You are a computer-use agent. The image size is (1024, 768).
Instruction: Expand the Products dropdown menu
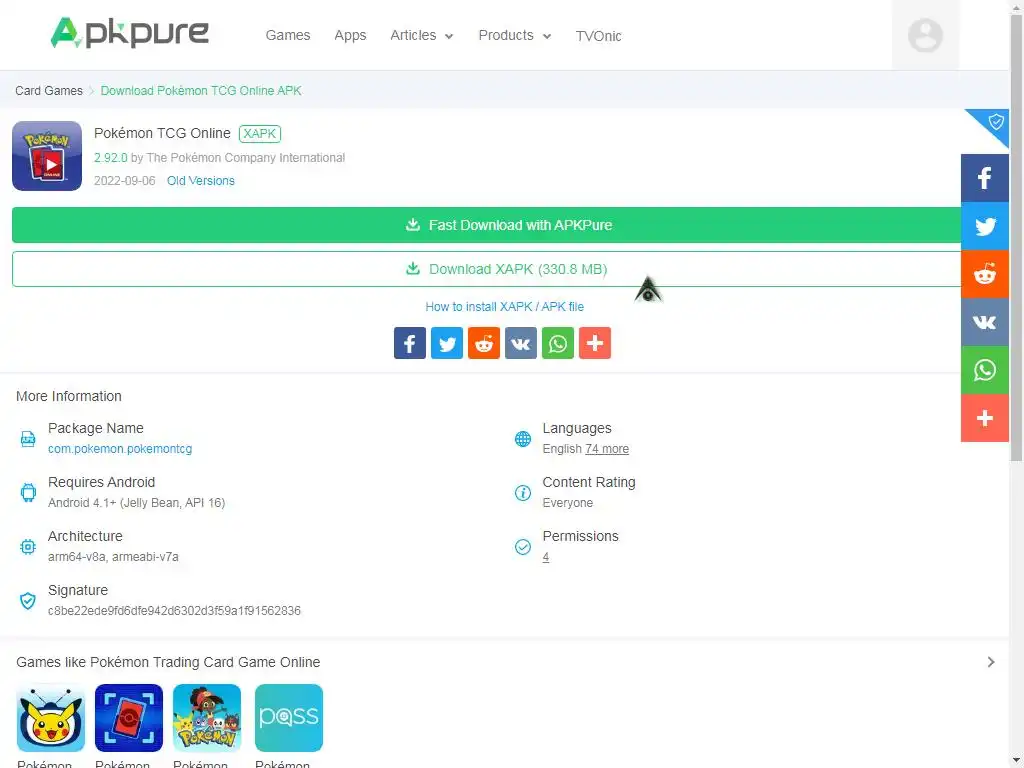point(515,35)
